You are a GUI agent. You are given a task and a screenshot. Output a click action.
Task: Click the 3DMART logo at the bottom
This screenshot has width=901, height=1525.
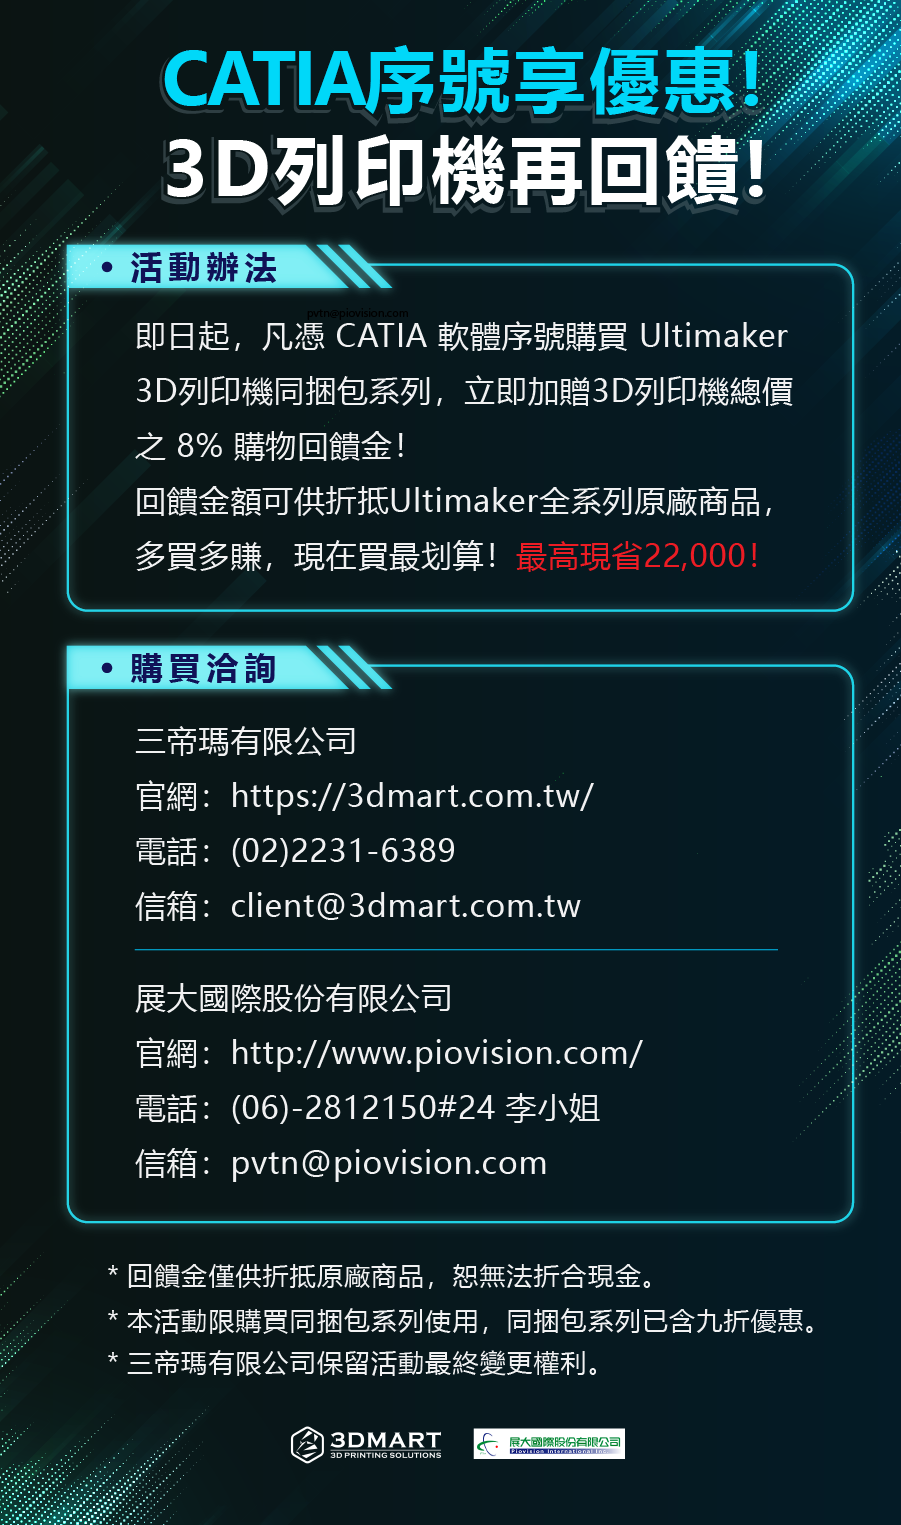(x=366, y=1444)
